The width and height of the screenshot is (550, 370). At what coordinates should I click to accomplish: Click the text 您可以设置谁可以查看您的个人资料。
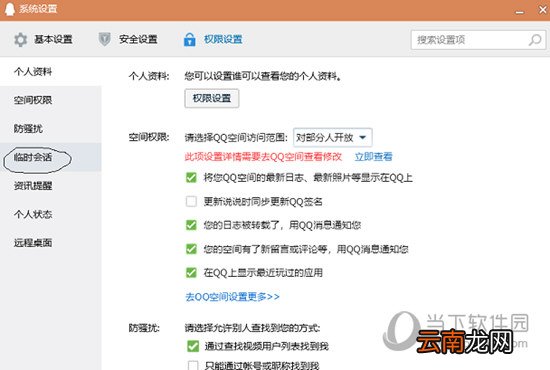[263, 76]
